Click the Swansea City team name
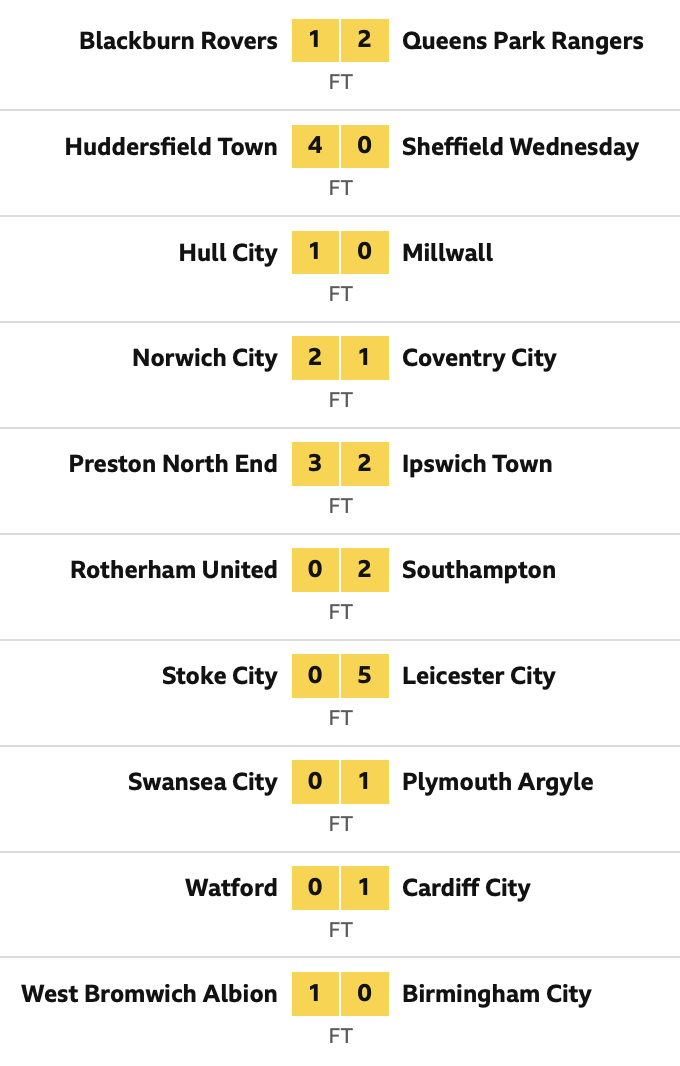This screenshot has height=1066, width=680. click(x=203, y=783)
